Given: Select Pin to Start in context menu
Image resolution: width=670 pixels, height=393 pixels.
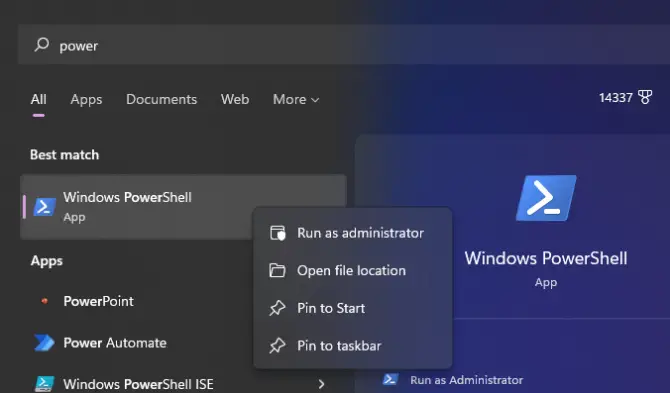Looking at the screenshot, I should pyautogui.click(x=353, y=308).
